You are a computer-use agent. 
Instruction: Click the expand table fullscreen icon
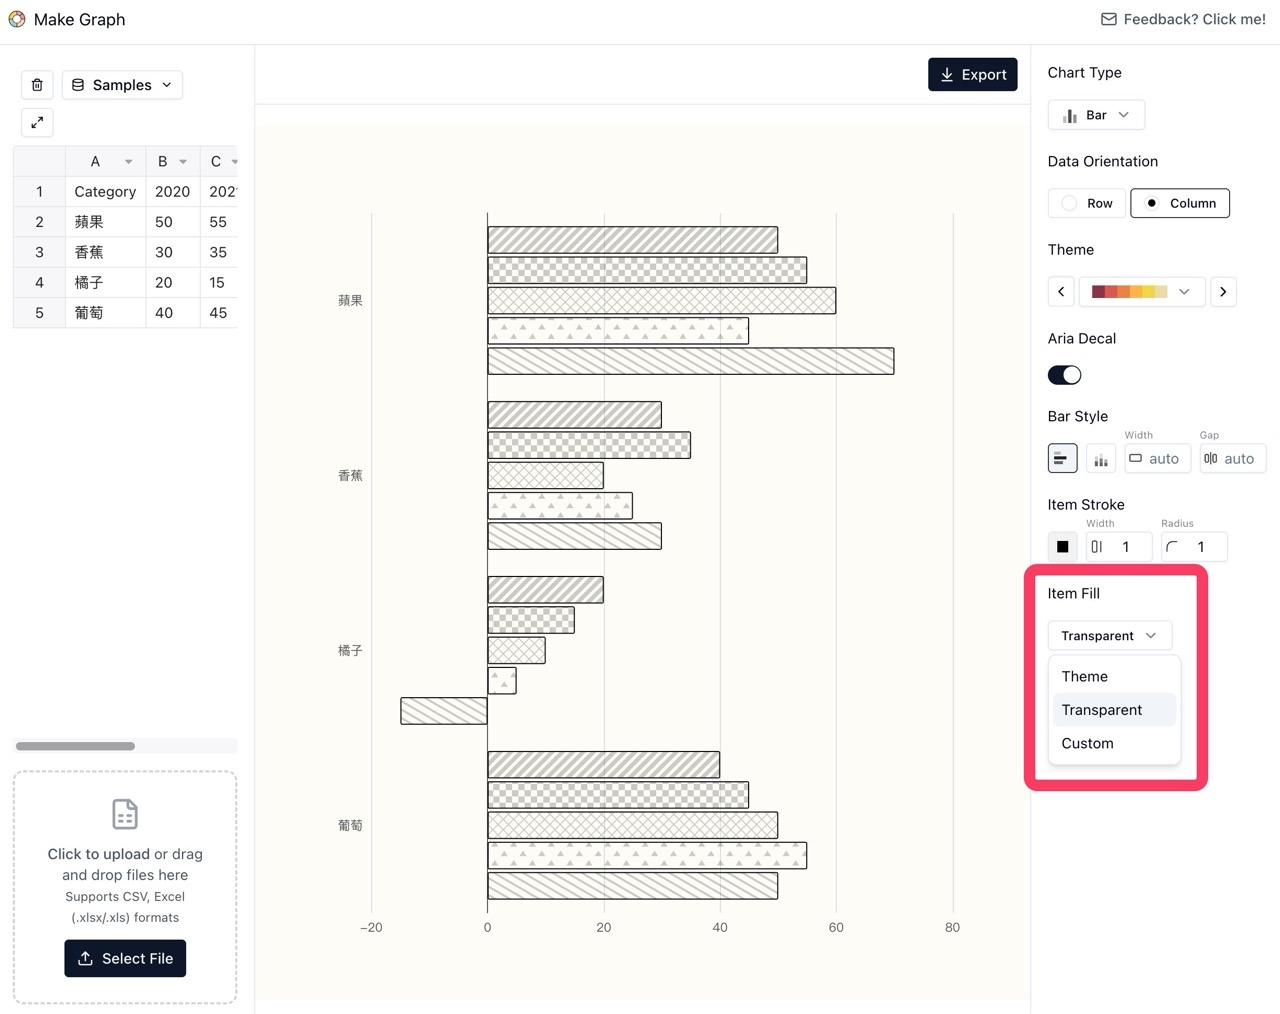[x=37, y=122]
